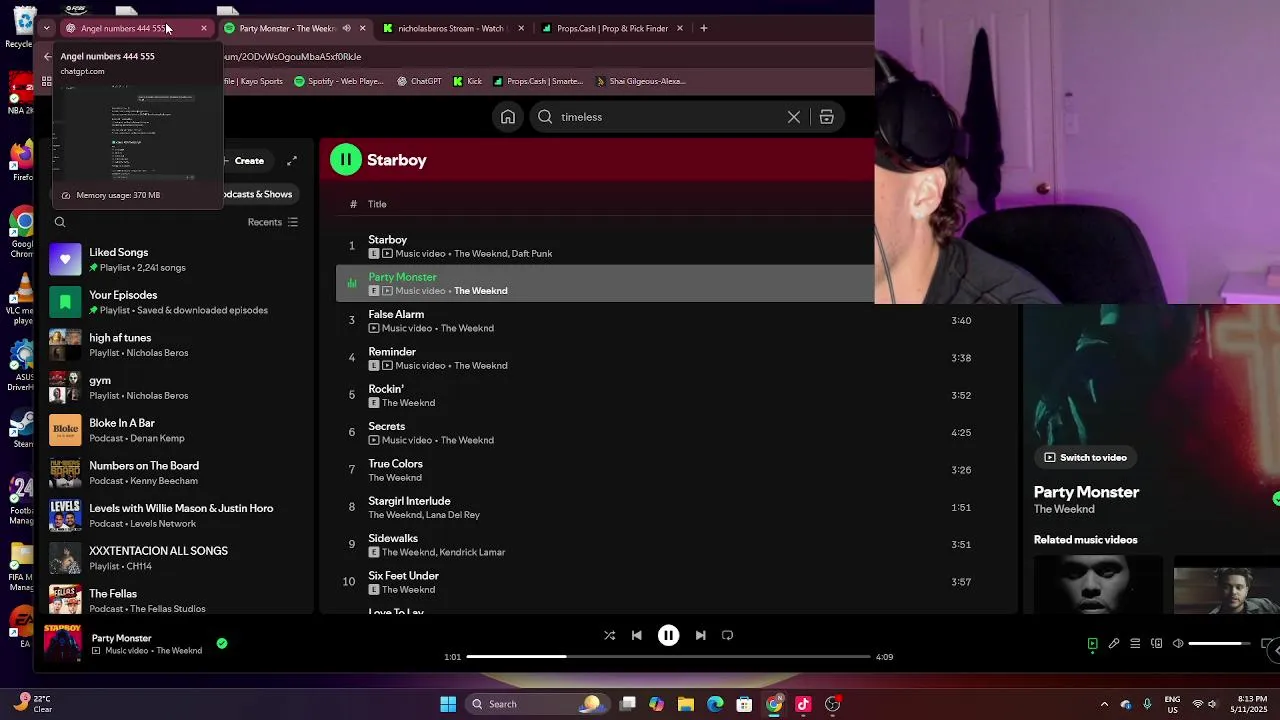The width and height of the screenshot is (1280, 720).
Task: Select the Six Feet Under track
Action: pos(670,582)
